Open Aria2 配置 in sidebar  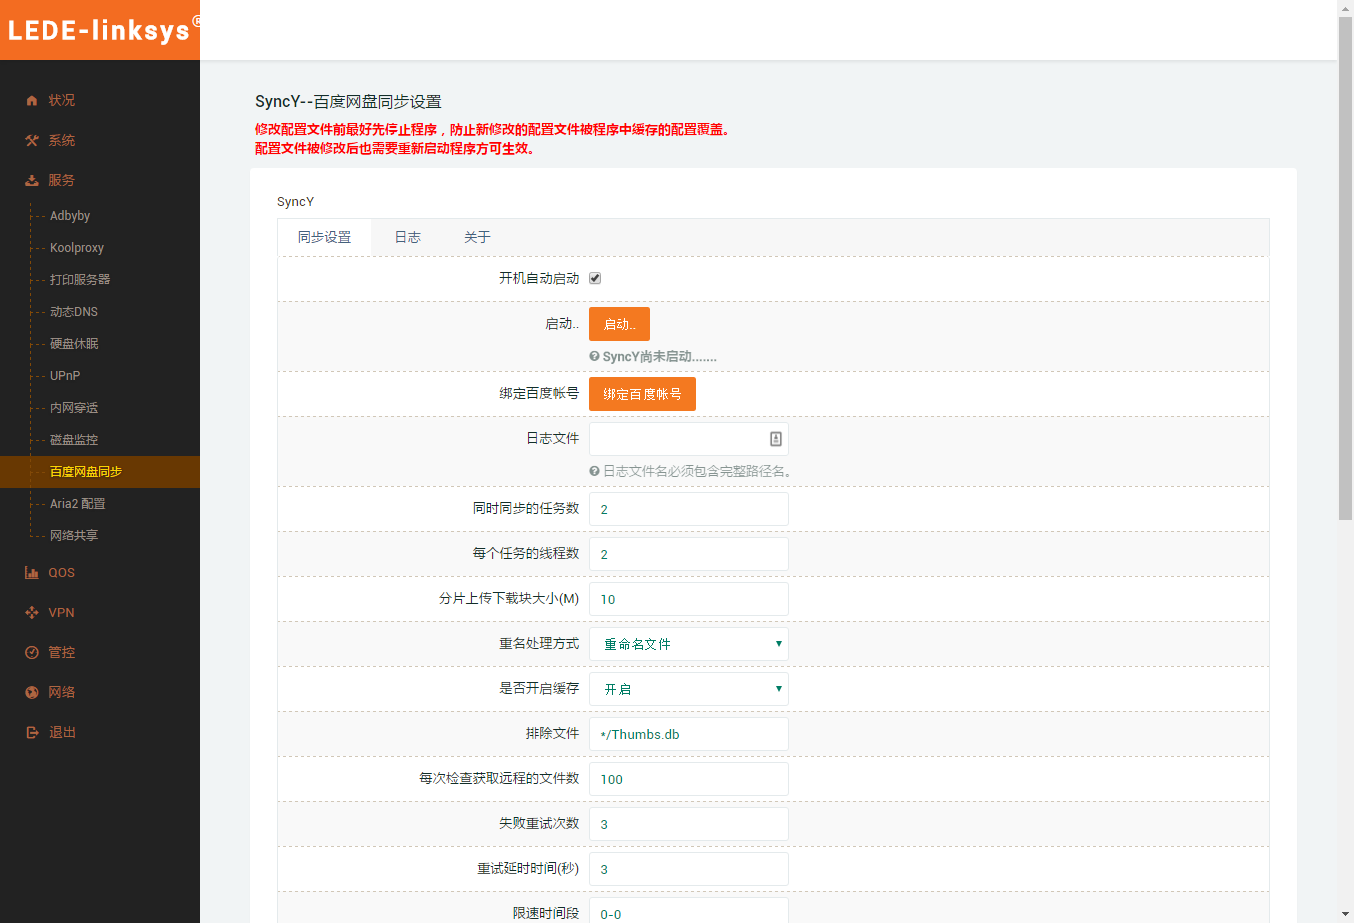click(x=77, y=504)
